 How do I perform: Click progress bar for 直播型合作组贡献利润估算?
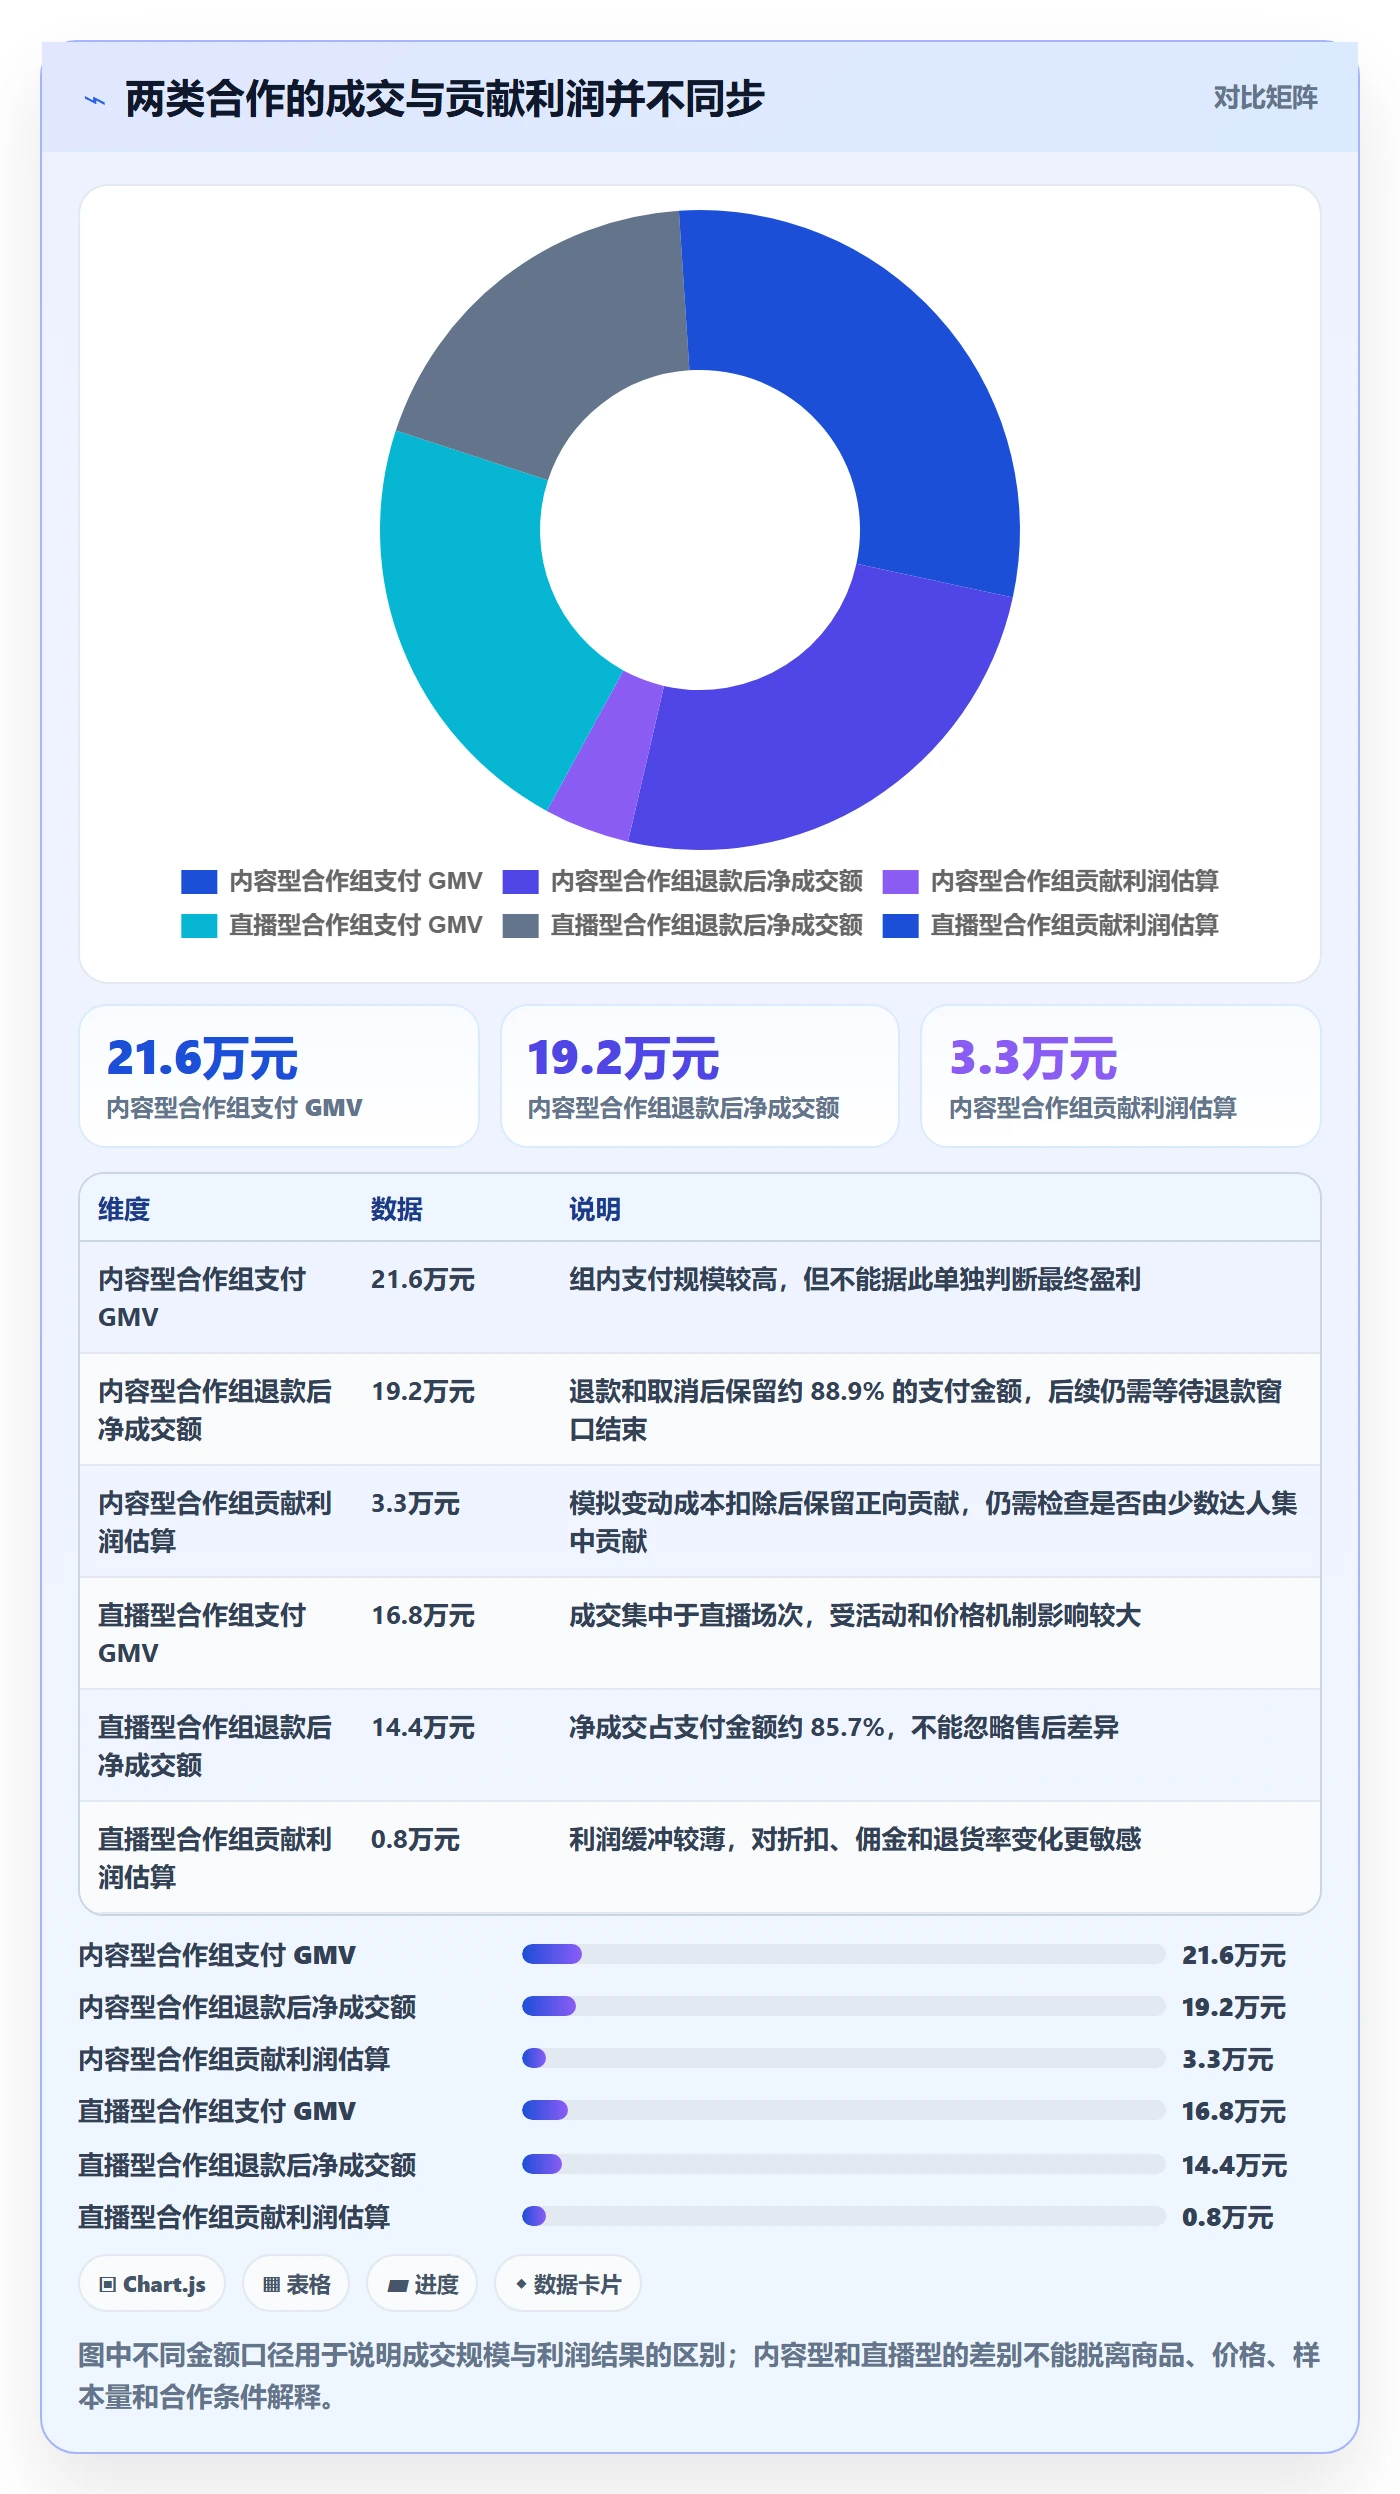tap(843, 2216)
